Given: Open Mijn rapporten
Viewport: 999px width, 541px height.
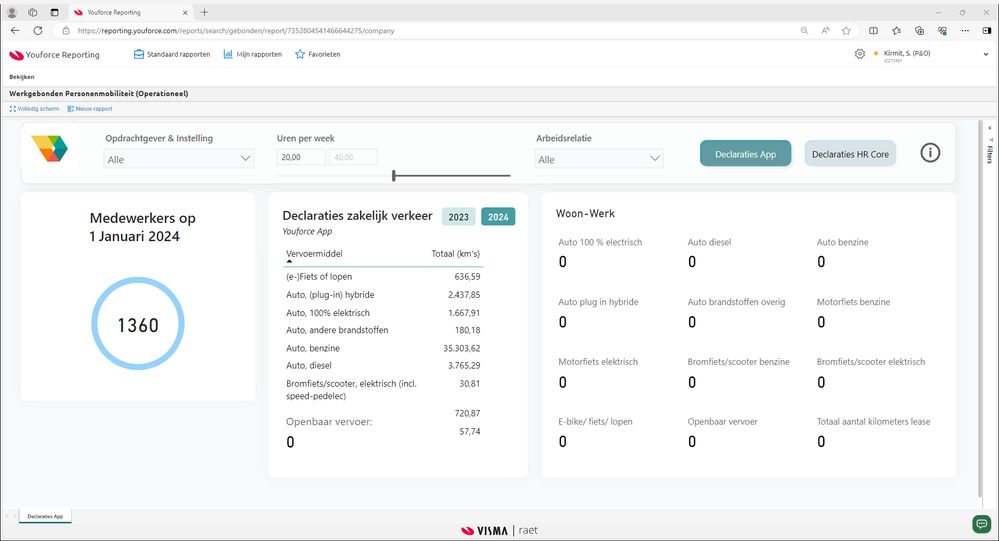Looking at the screenshot, I should (253, 54).
